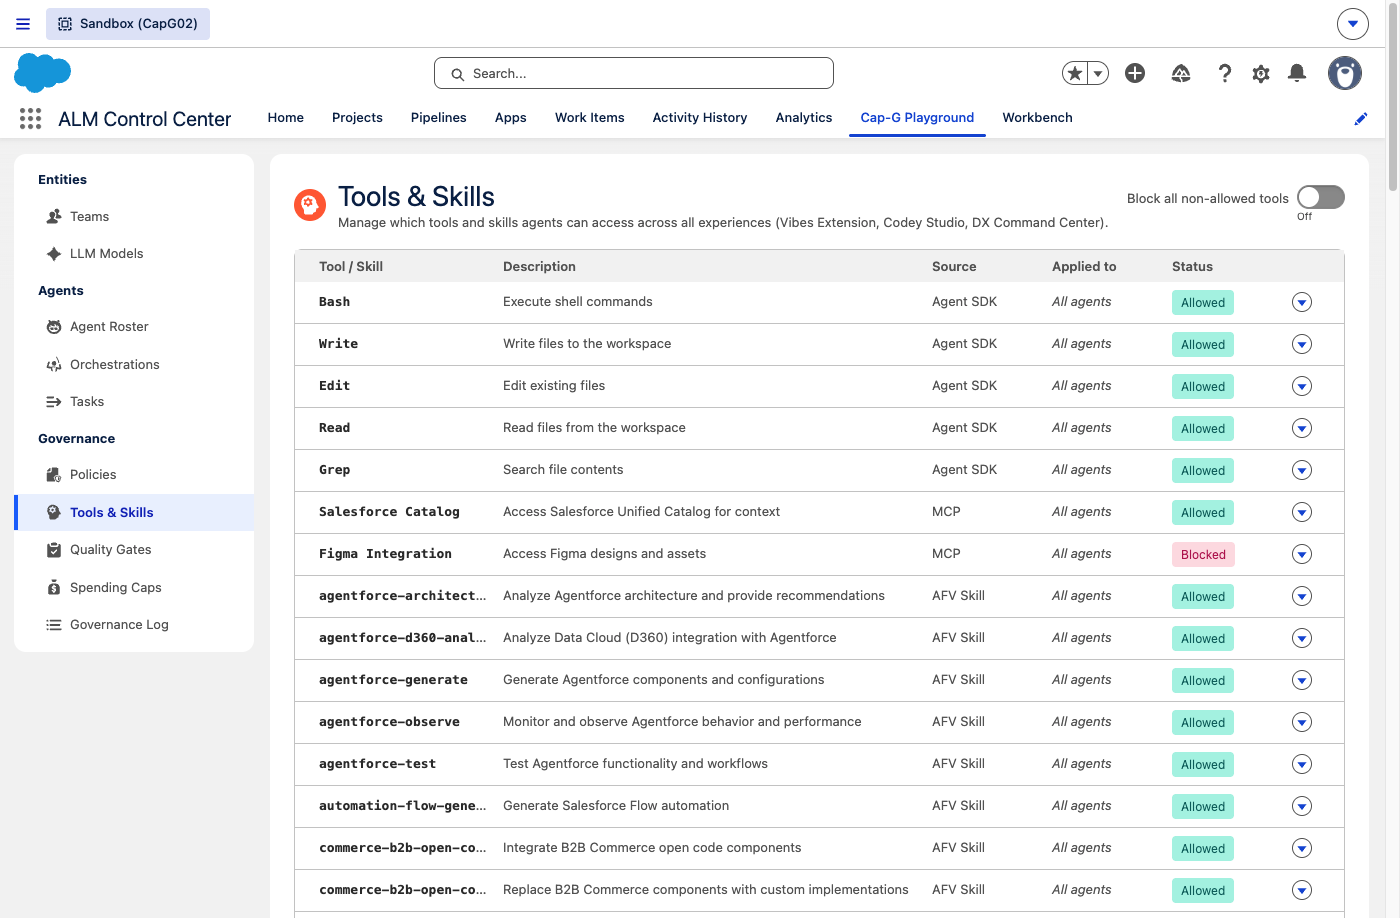
Task: Click the Governance Log list icon
Action: click(54, 625)
